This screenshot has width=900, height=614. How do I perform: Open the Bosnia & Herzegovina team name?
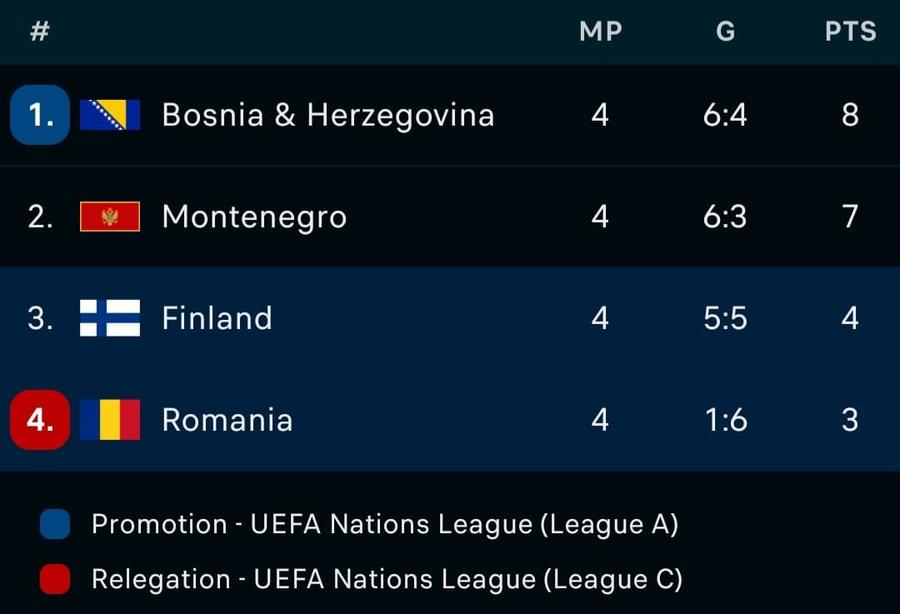pos(328,115)
